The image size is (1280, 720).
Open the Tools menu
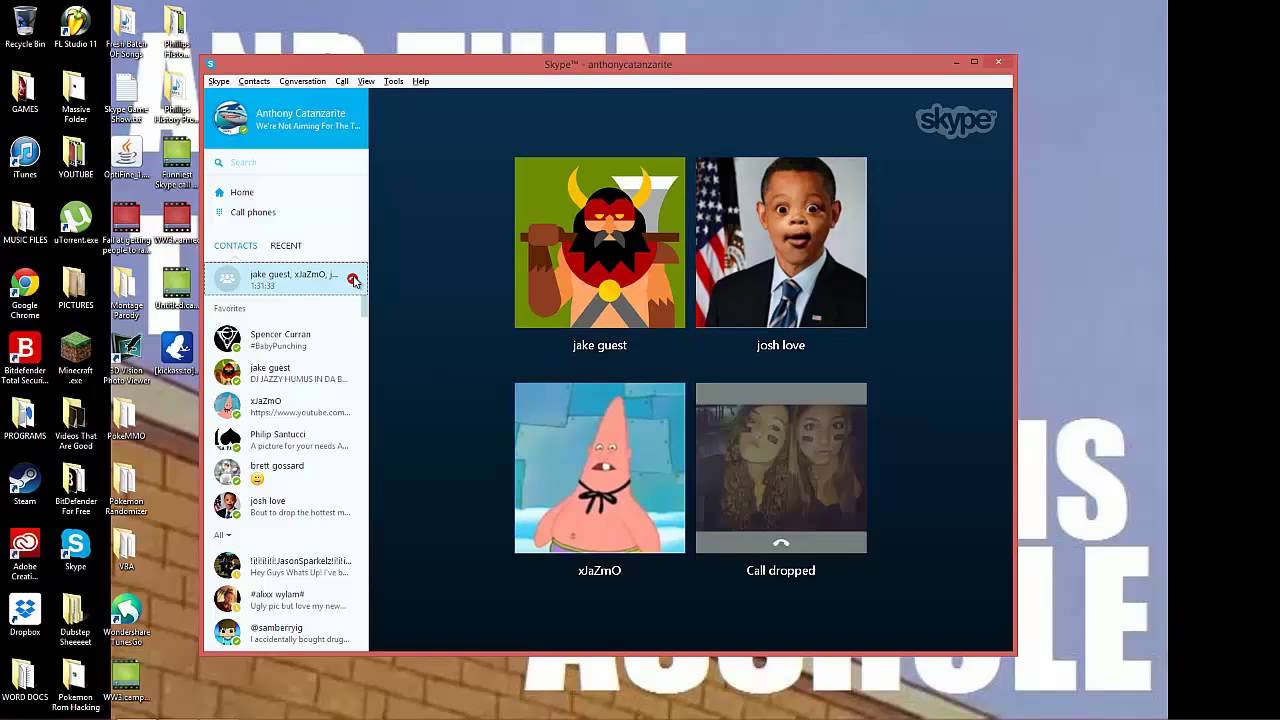393,81
